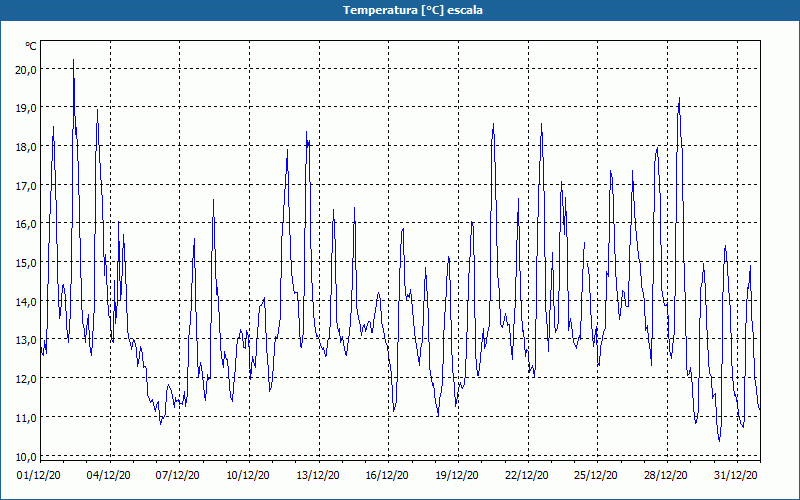The image size is (800, 500).
Task: Select the 19,0 y-axis label
Action: 26,108
